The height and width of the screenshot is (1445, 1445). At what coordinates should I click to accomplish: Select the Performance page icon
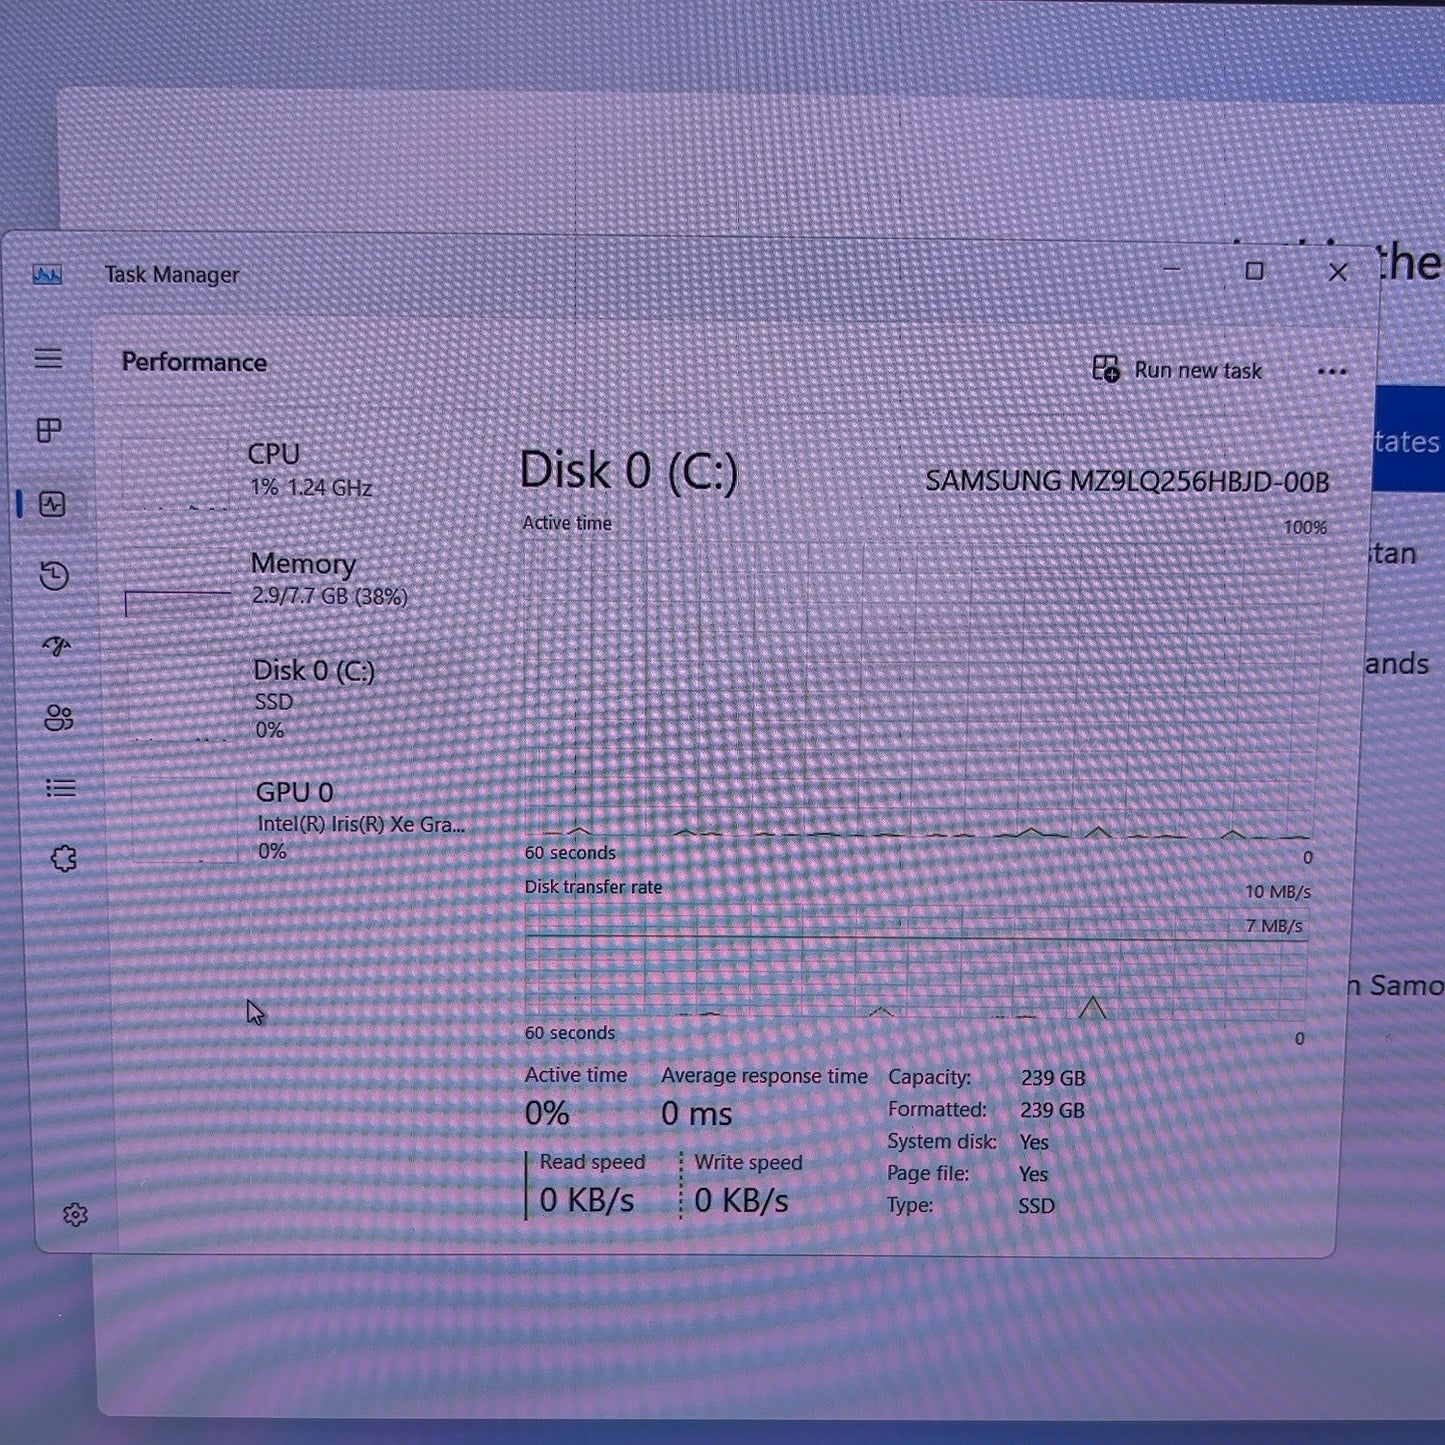[x=52, y=503]
